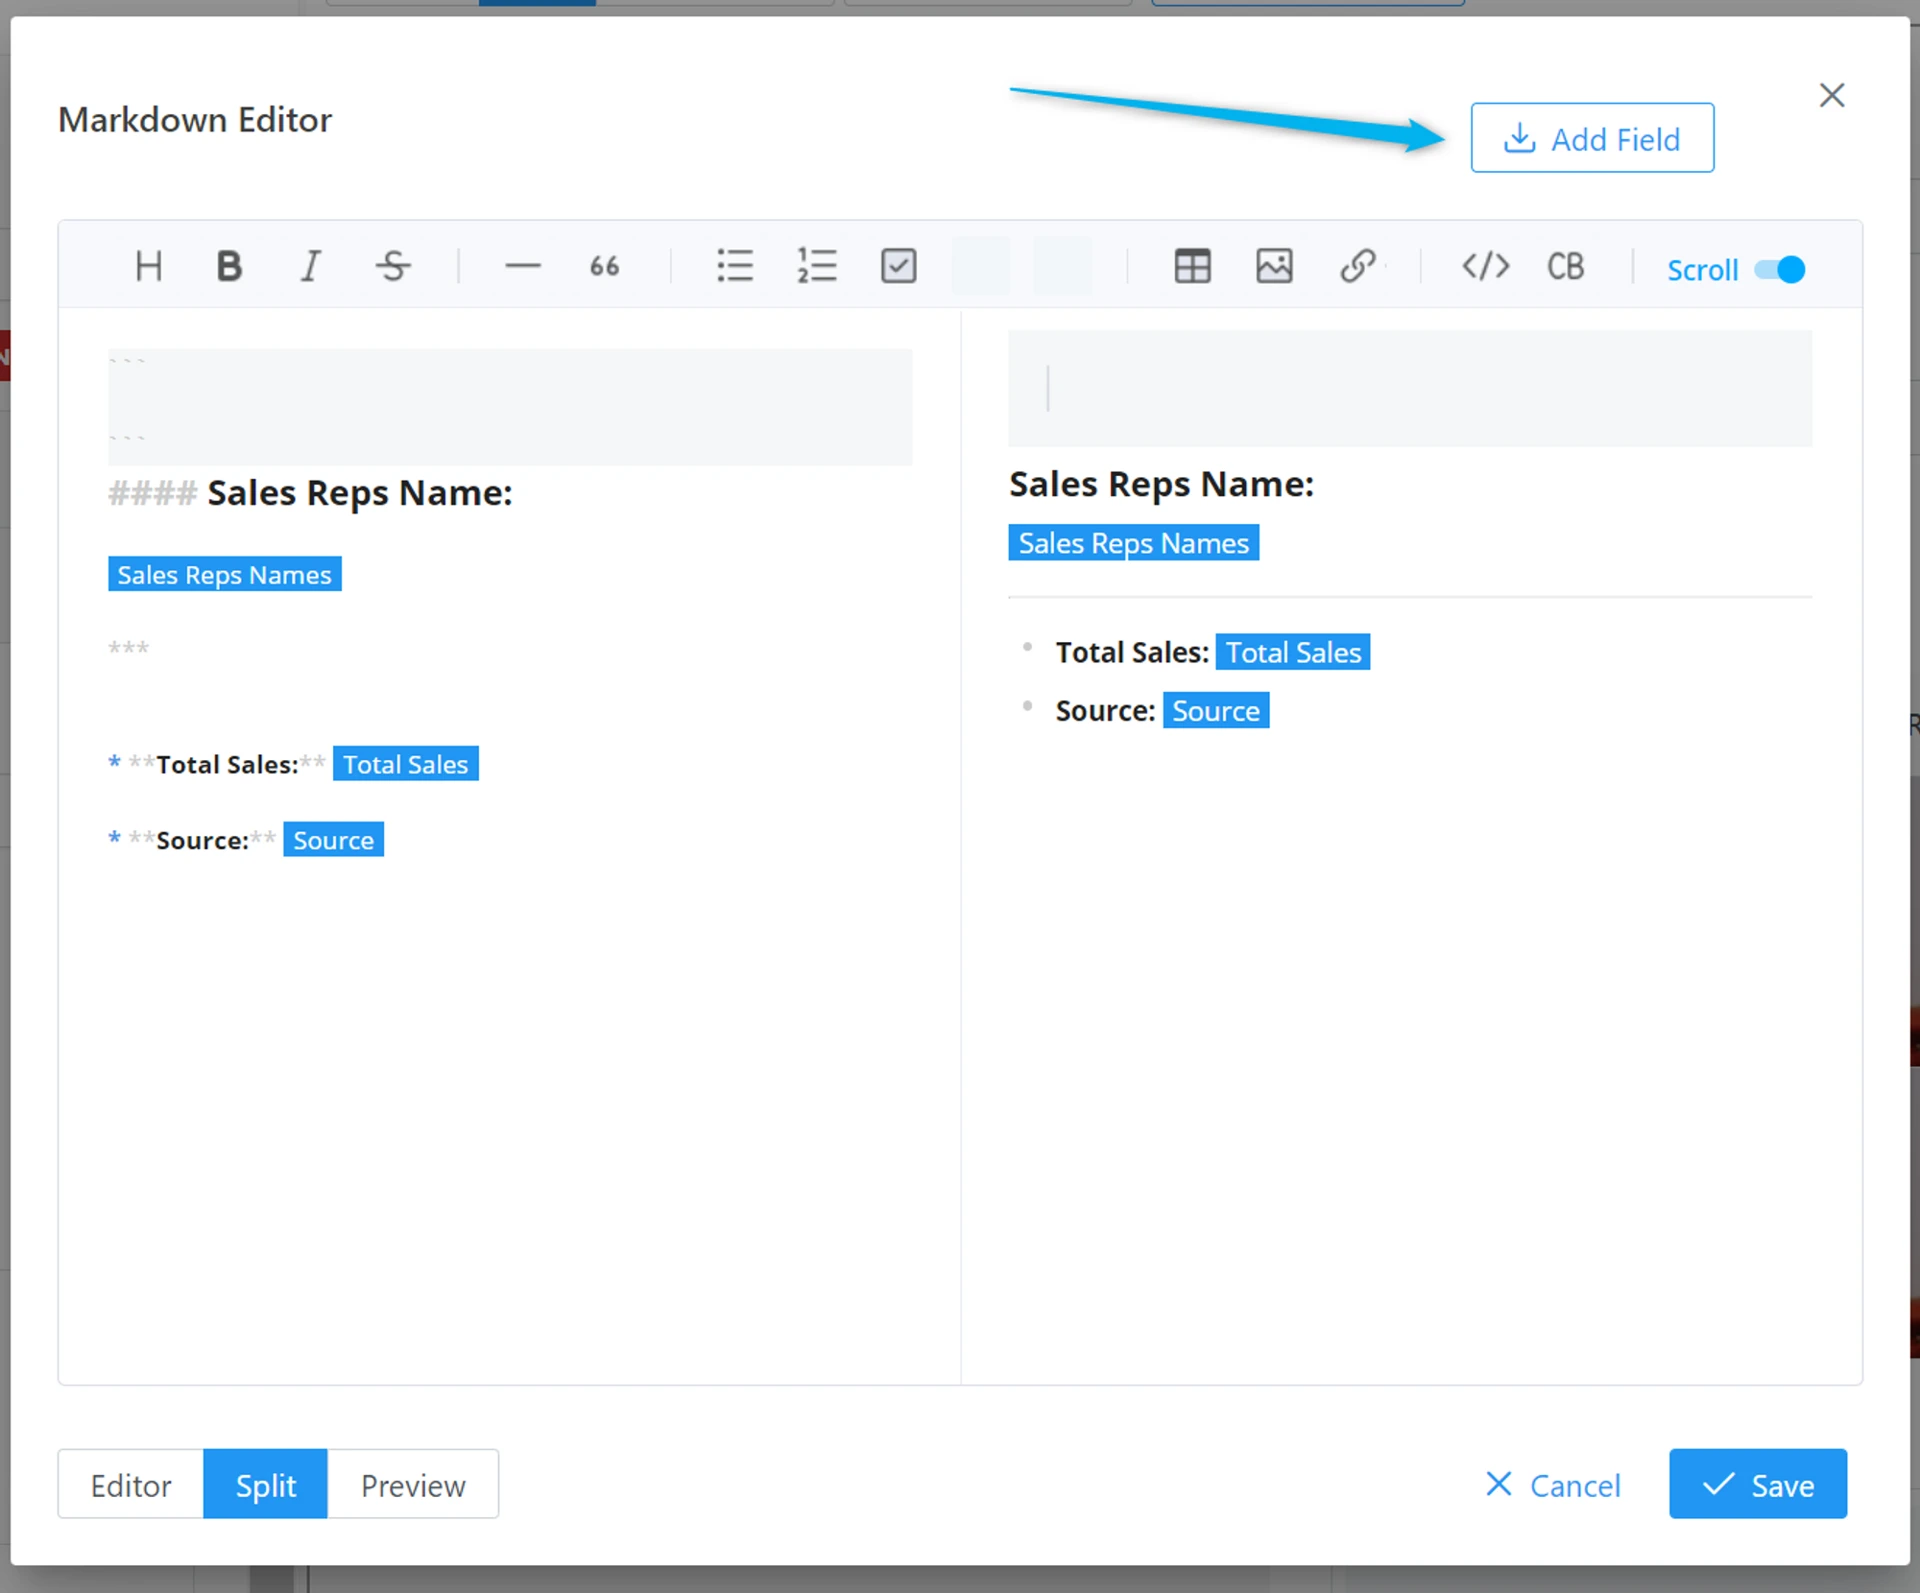Switch to Editor view tab
Screen dimensions: 1920x1593
click(131, 1485)
